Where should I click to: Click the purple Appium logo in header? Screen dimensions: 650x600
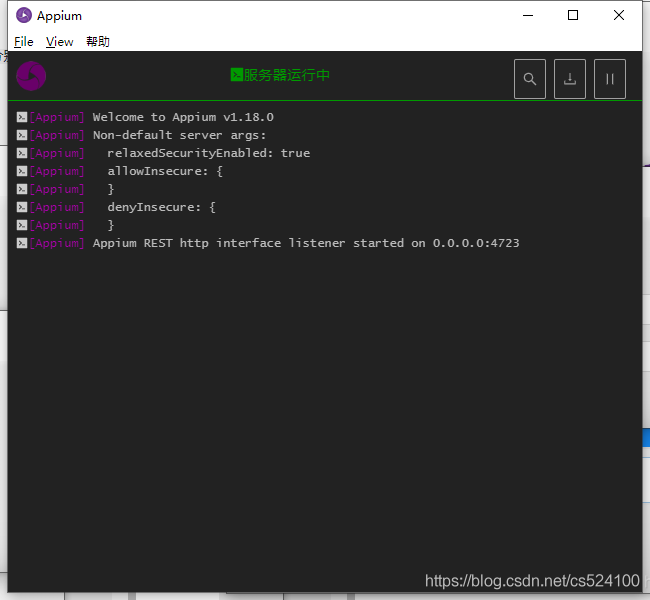(31, 76)
